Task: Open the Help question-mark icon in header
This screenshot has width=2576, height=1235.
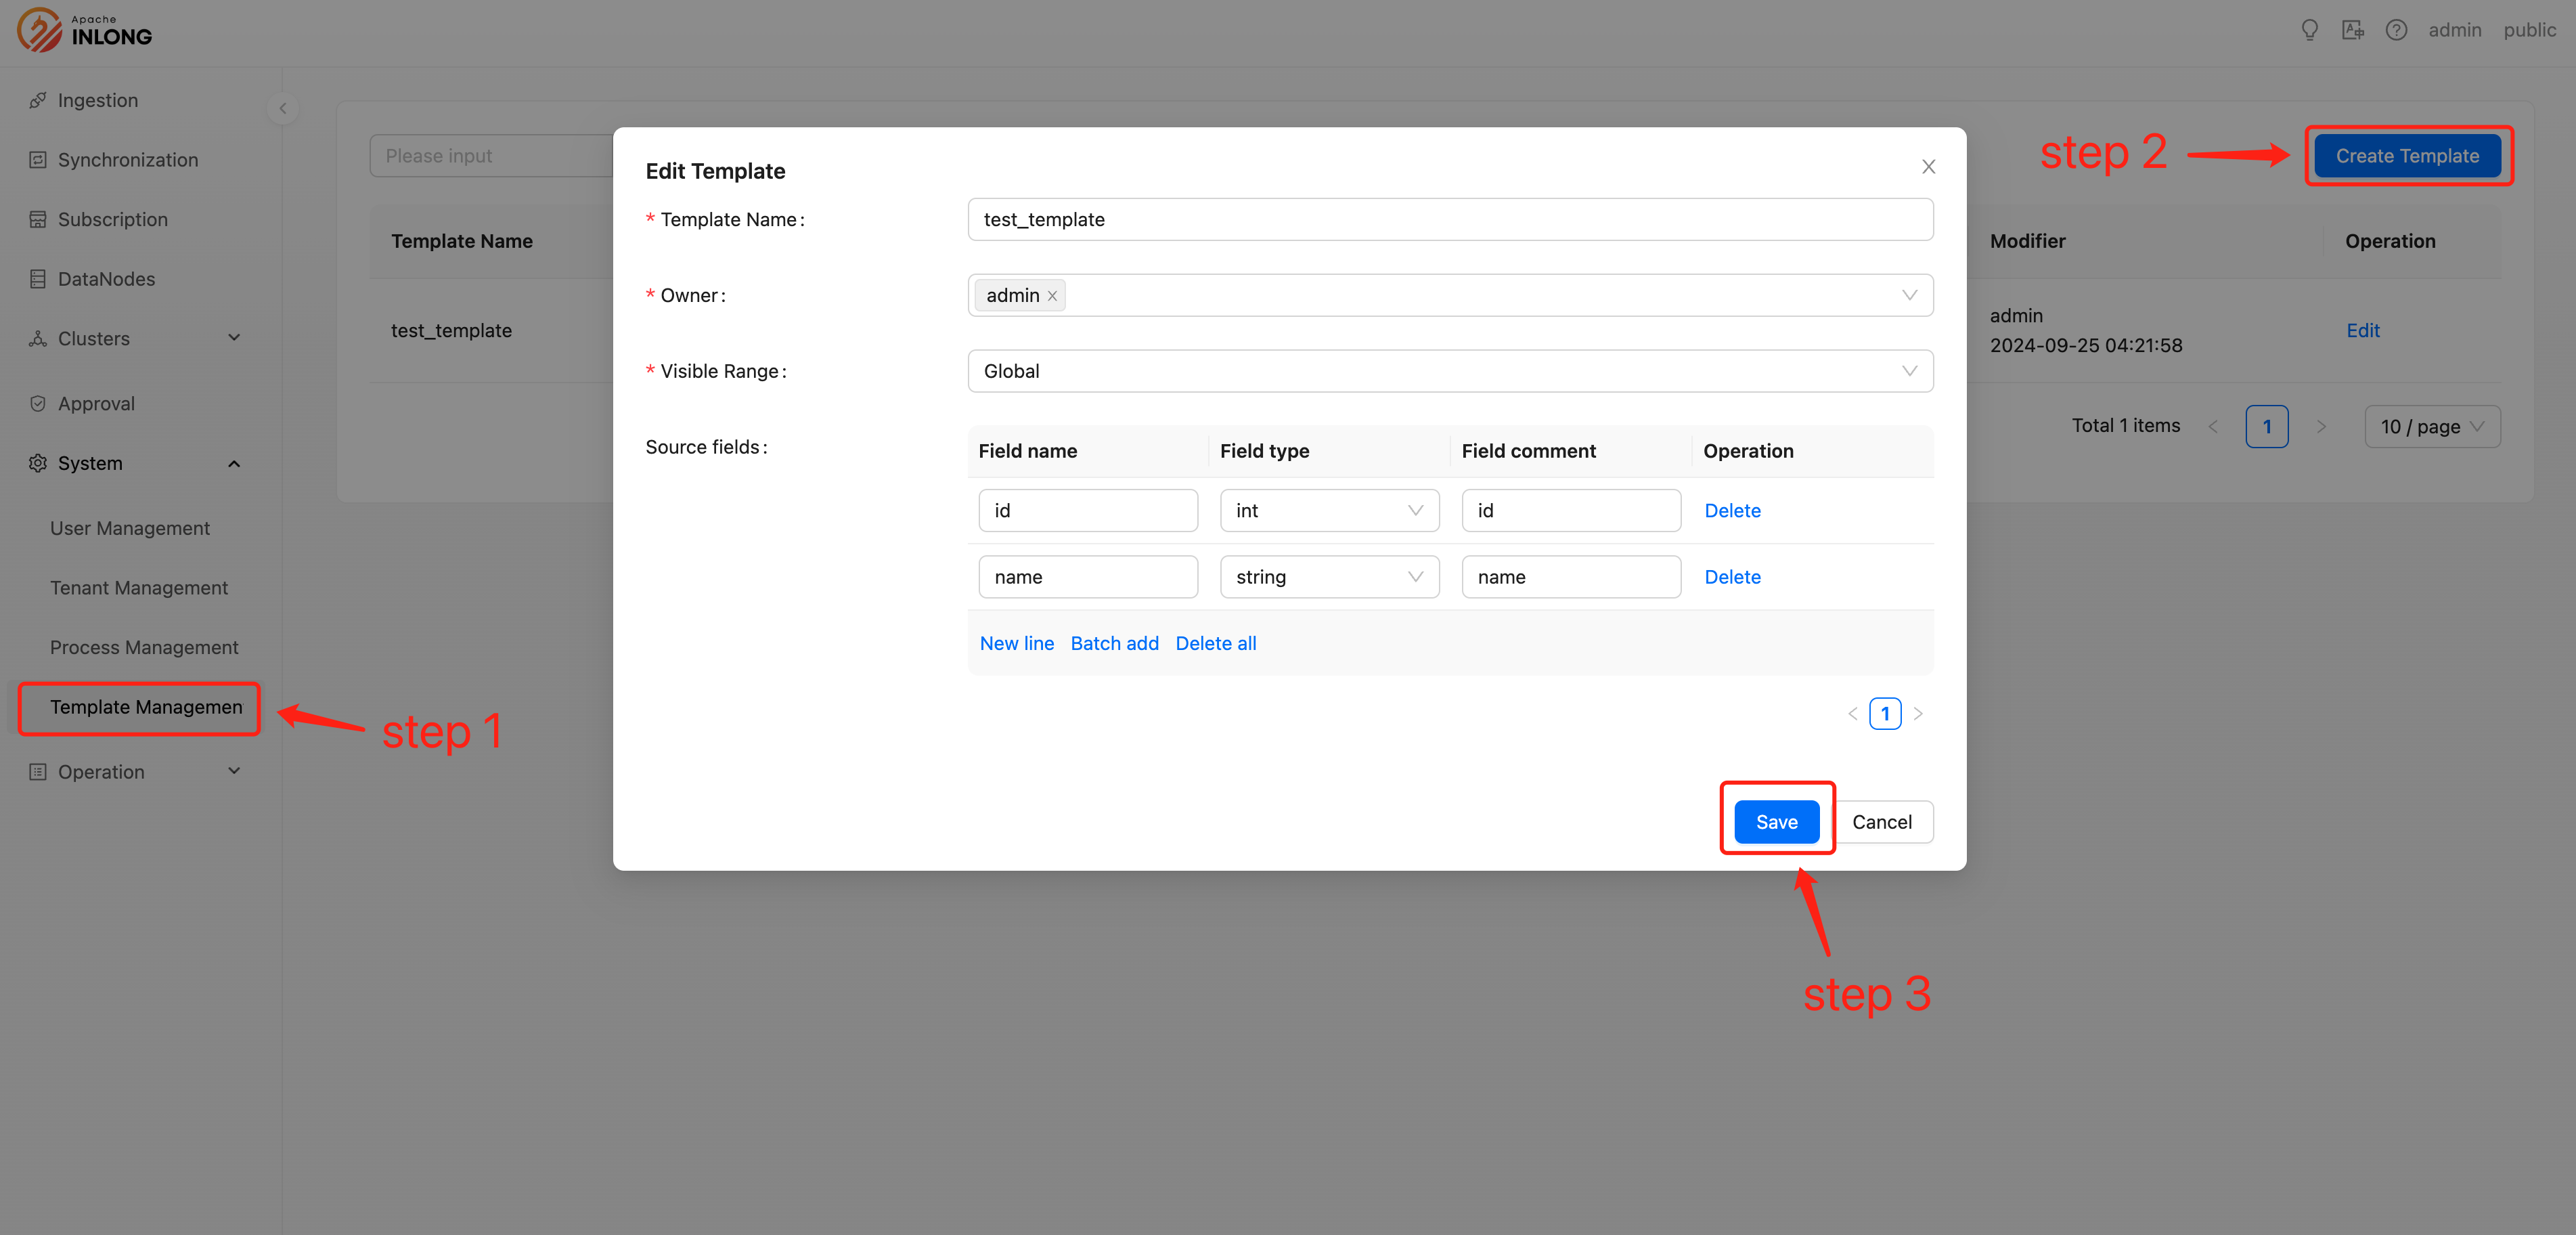Action: click(2397, 30)
